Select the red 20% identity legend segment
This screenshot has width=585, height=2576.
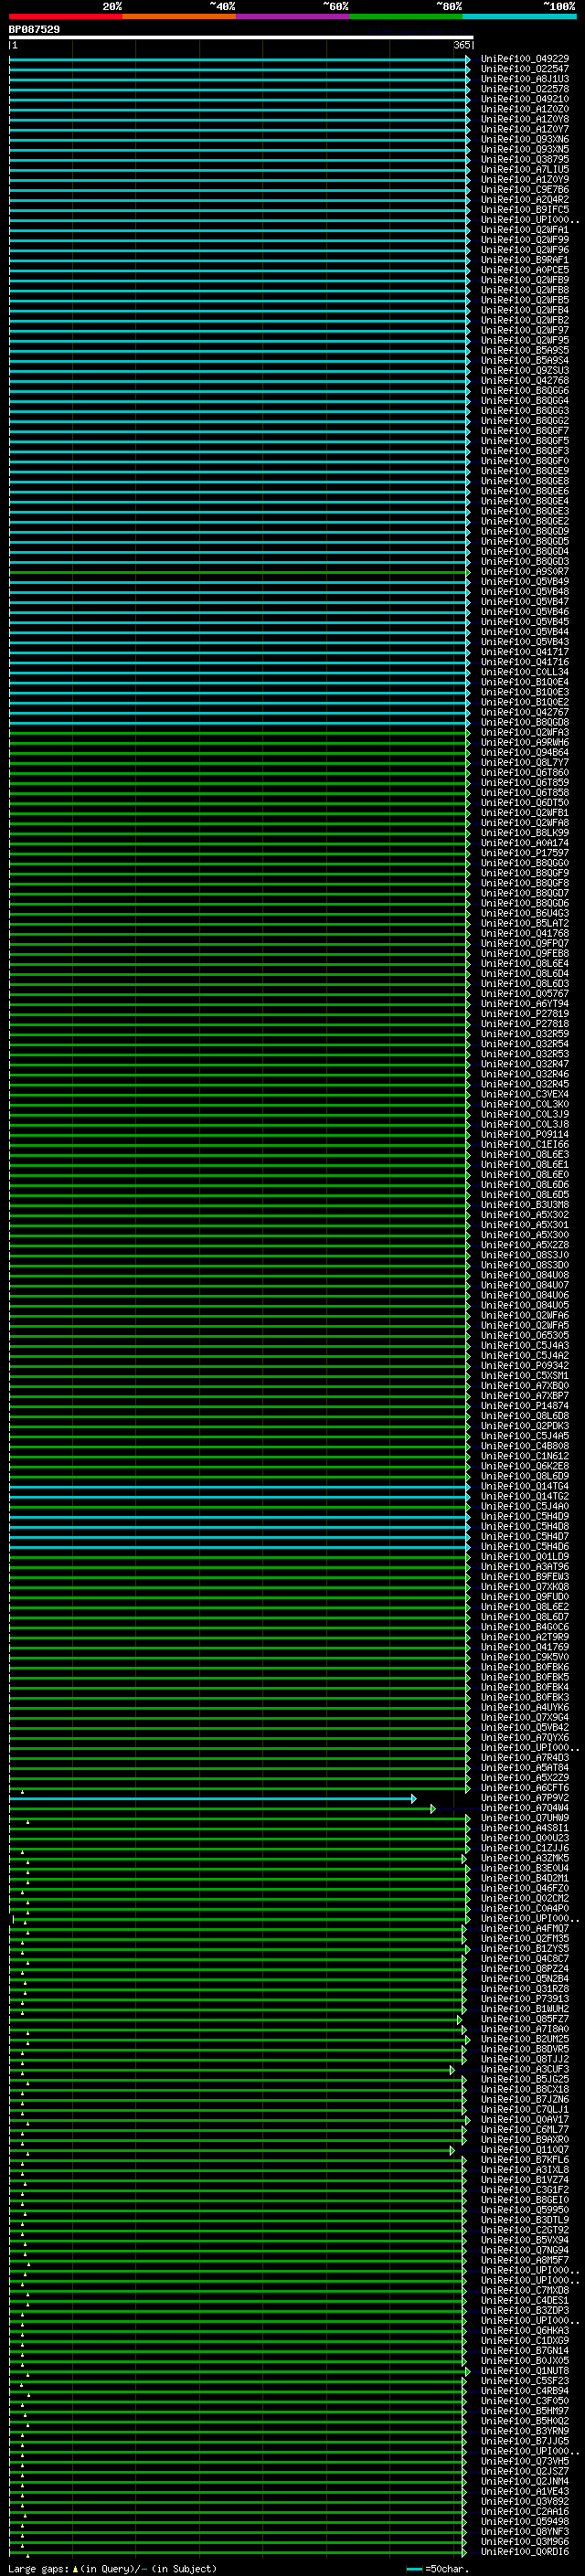pyautogui.click(x=66, y=16)
